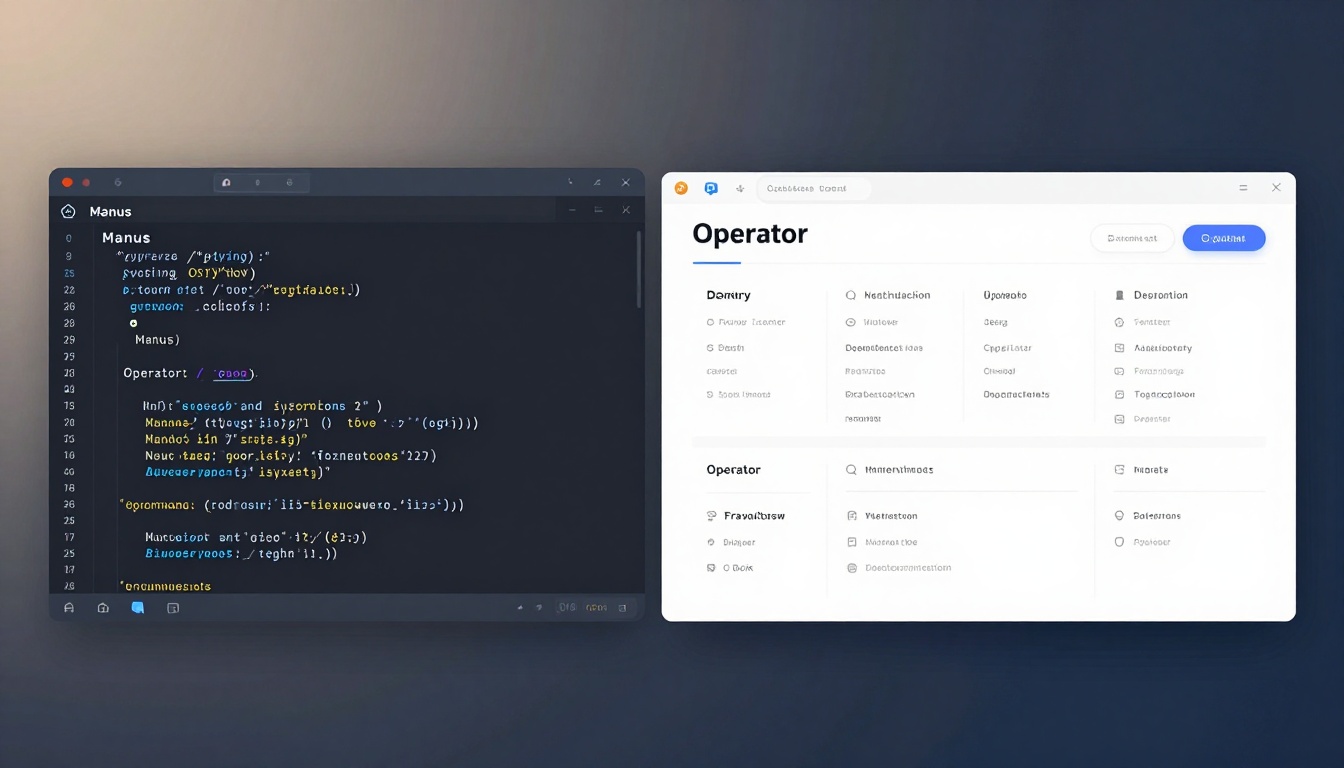Click the orange round icon in Operator window header
Viewport: 1344px width, 768px height.
coord(681,188)
